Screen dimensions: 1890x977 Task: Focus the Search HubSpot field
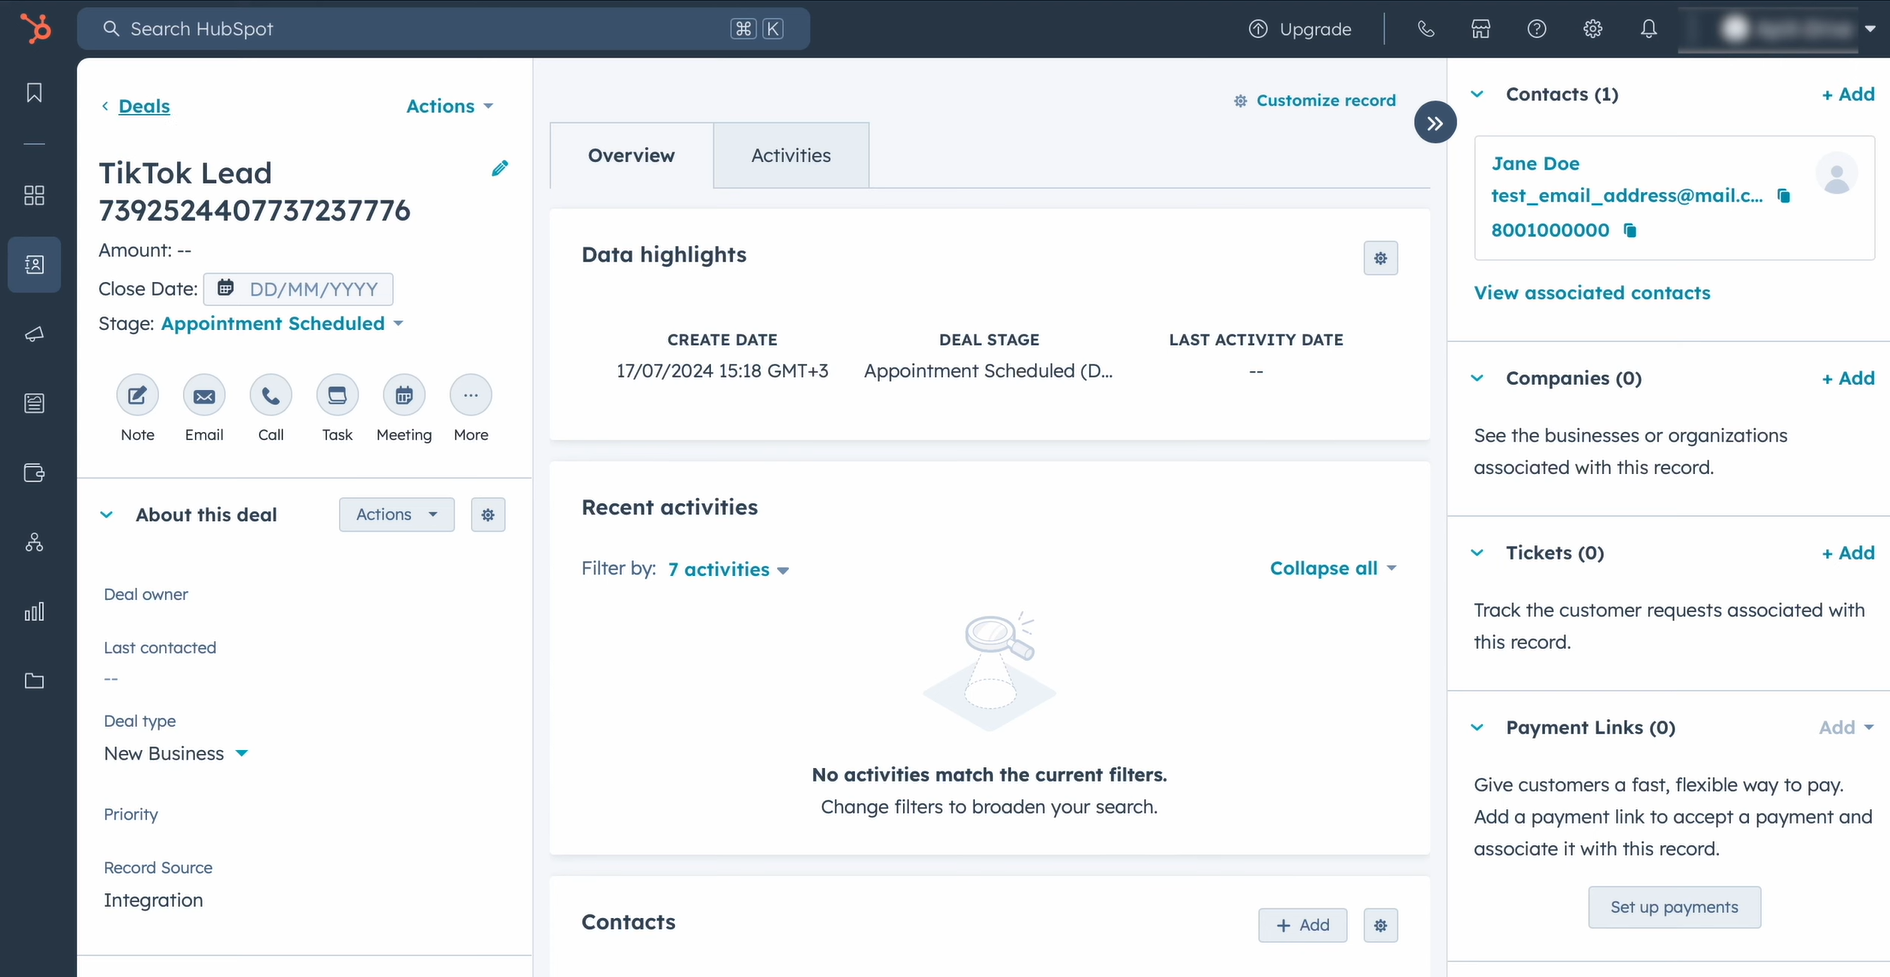point(443,29)
